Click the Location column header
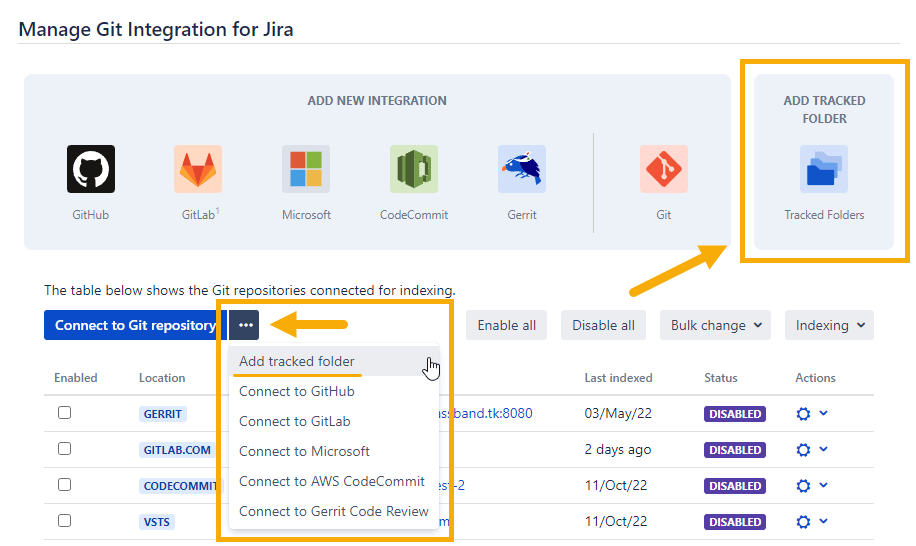 (x=162, y=378)
